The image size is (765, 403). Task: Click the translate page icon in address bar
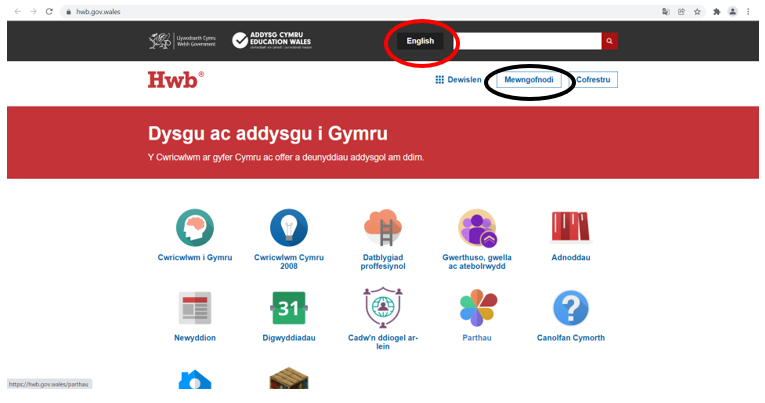(665, 12)
